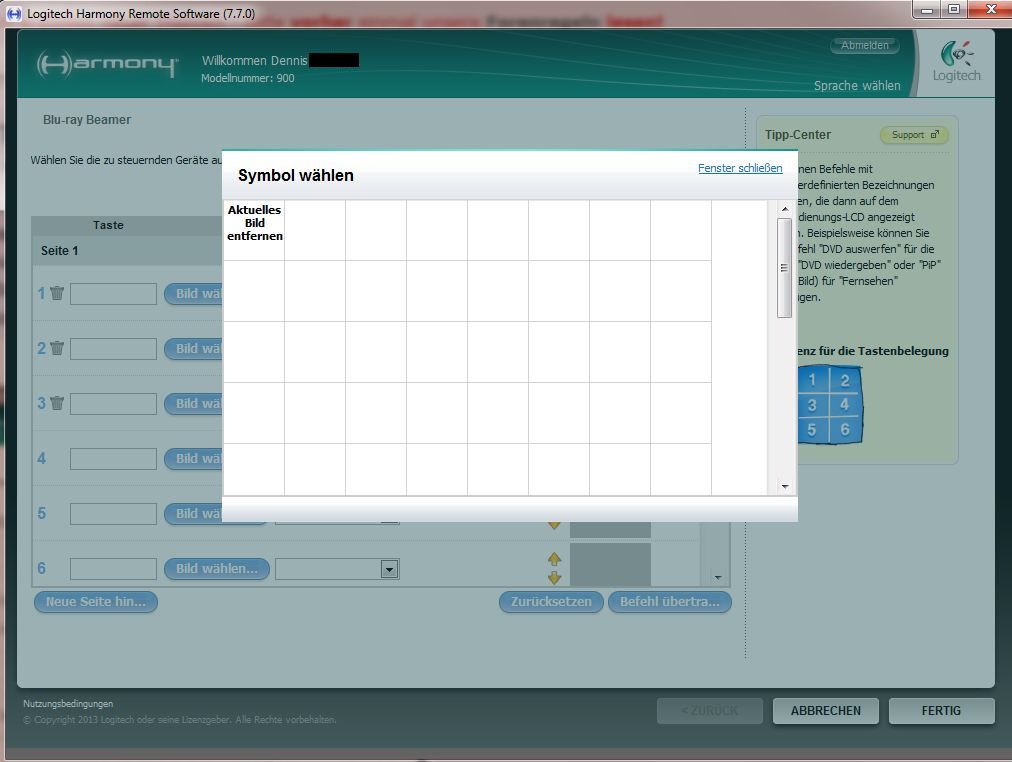1012x762 pixels.
Task: Delete button 2 with its trash icon
Action: click(x=57, y=348)
